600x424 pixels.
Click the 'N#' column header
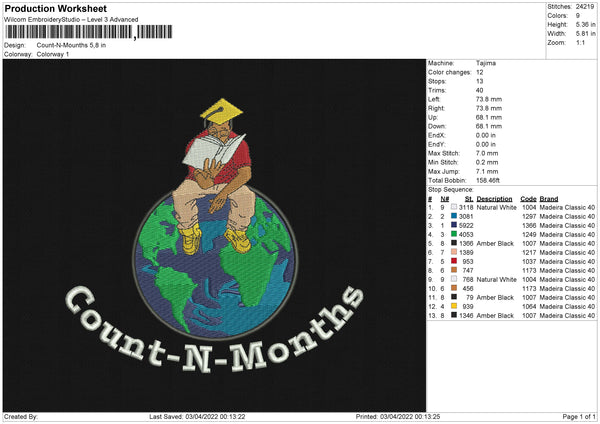coord(445,199)
